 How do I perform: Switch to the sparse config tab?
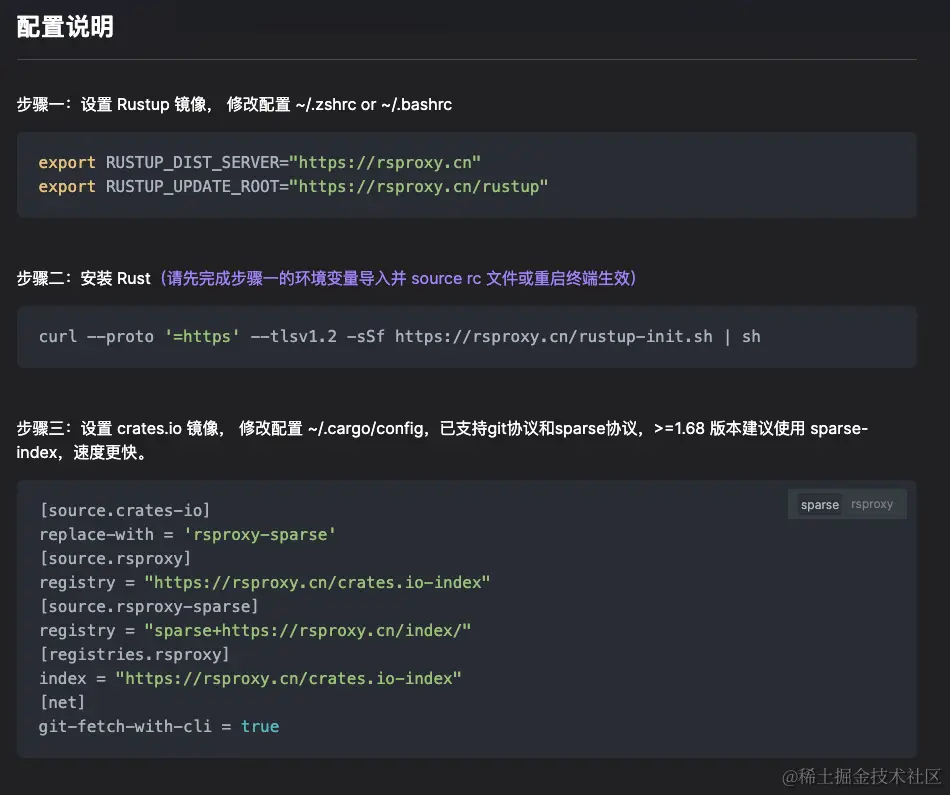pyautogui.click(x=819, y=505)
